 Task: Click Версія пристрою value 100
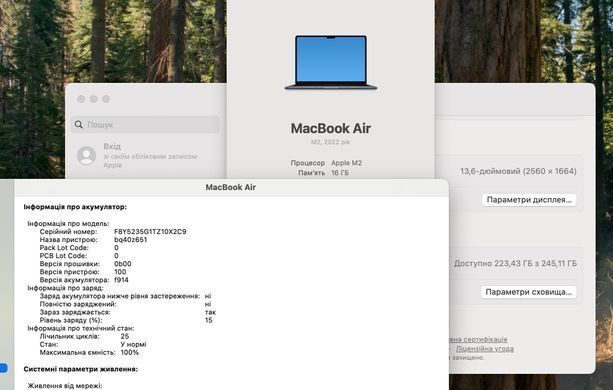pyautogui.click(x=120, y=272)
